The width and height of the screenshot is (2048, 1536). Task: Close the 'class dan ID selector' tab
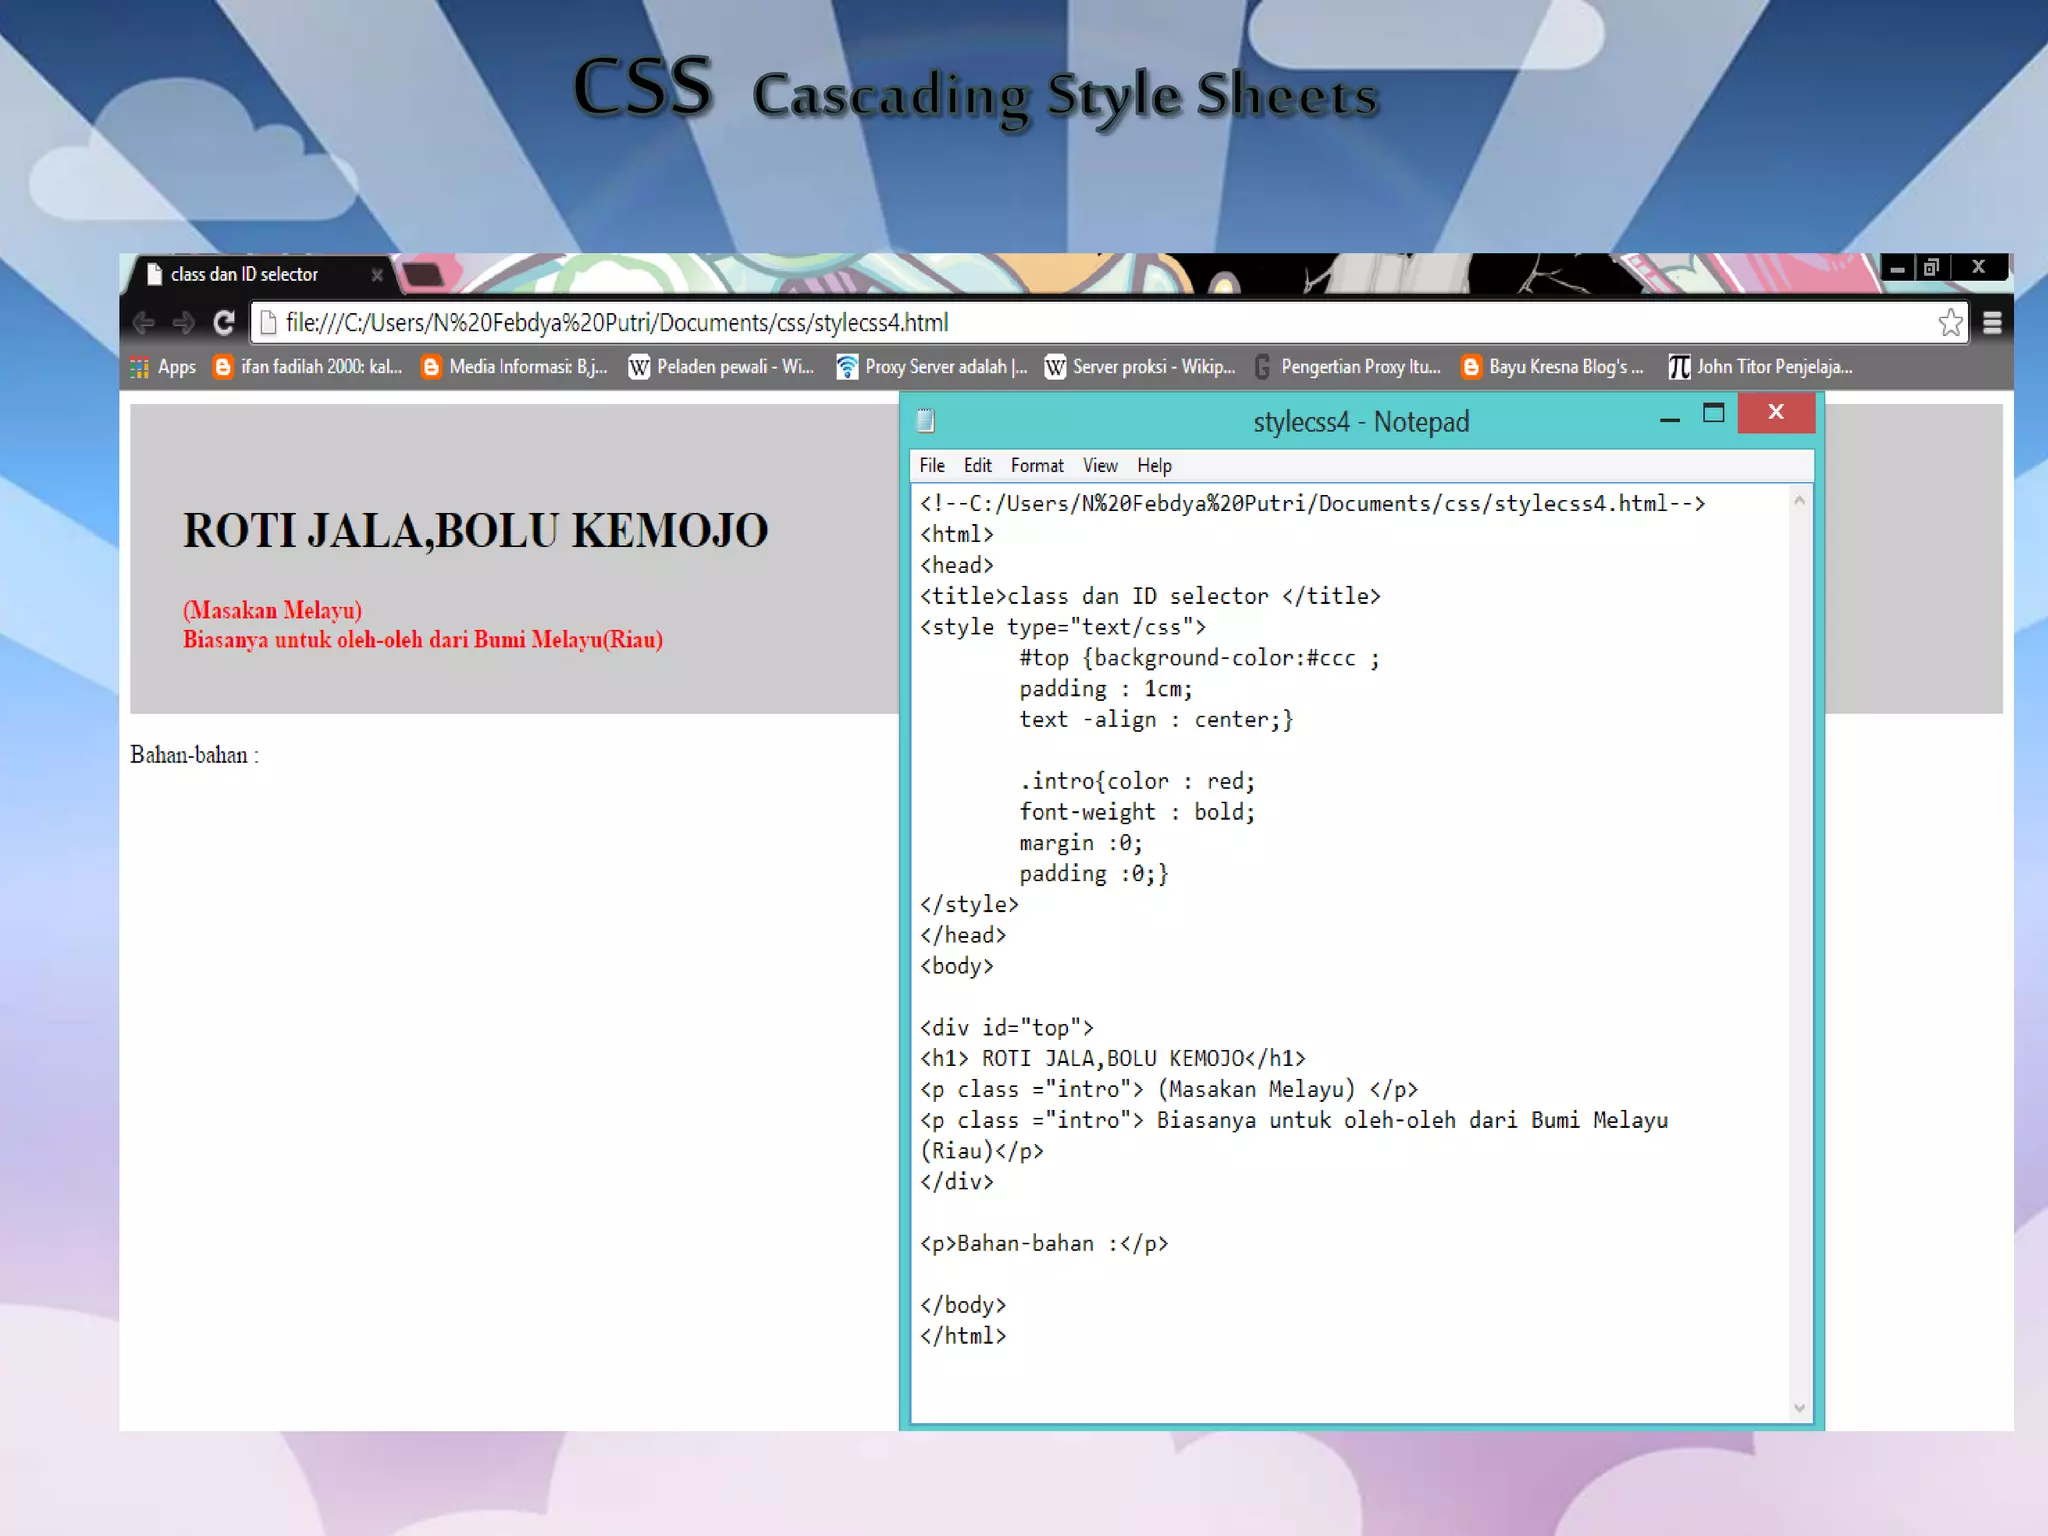[x=377, y=275]
